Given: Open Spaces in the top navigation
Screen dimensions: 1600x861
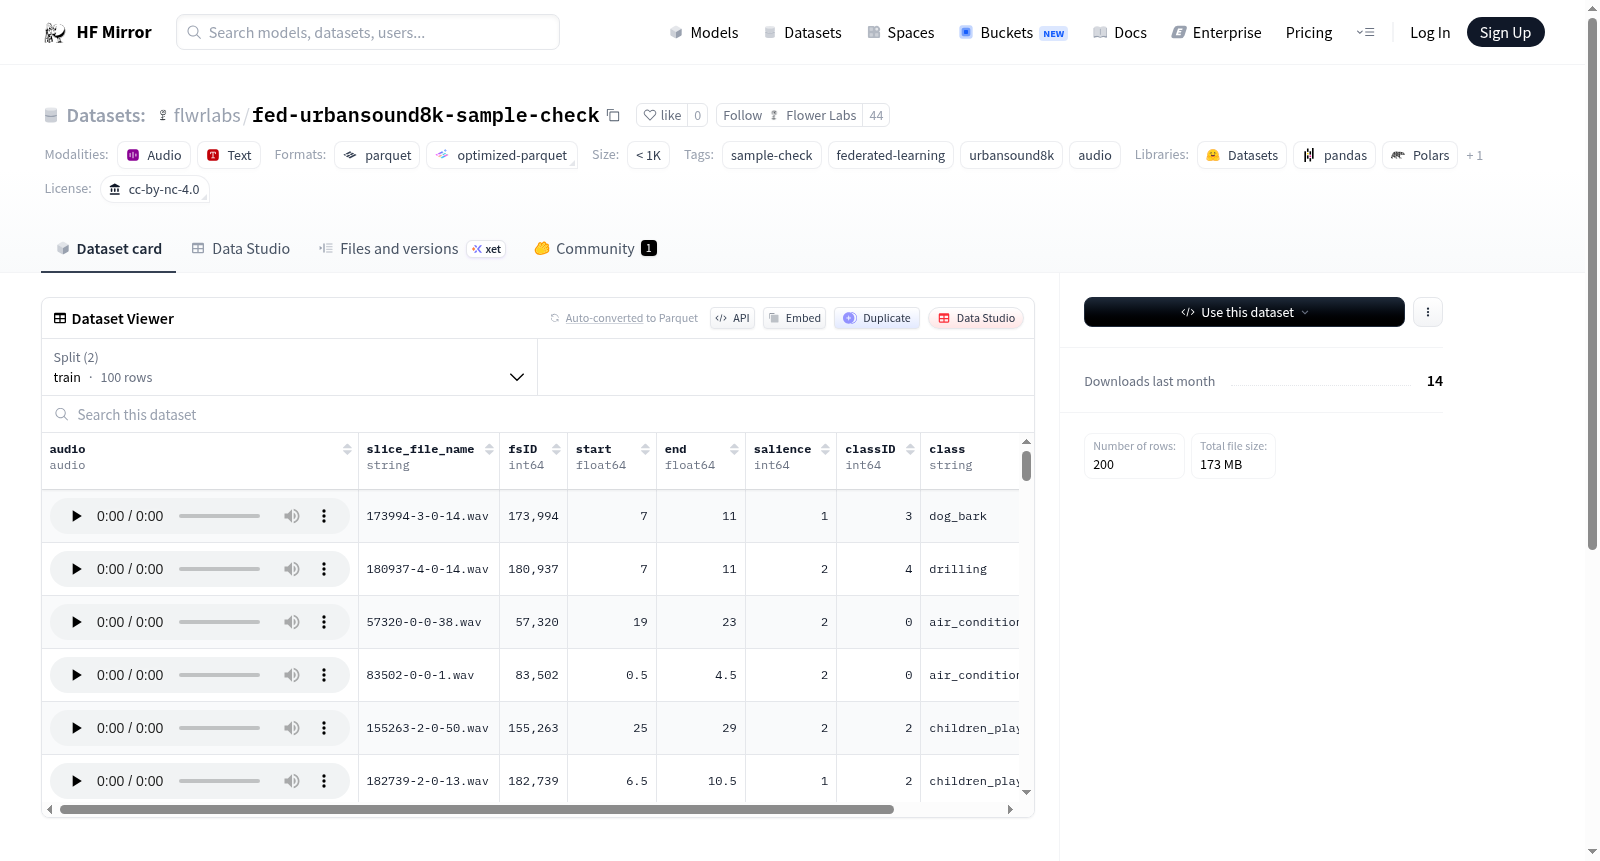Looking at the screenshot, I should tap(900, 33).
